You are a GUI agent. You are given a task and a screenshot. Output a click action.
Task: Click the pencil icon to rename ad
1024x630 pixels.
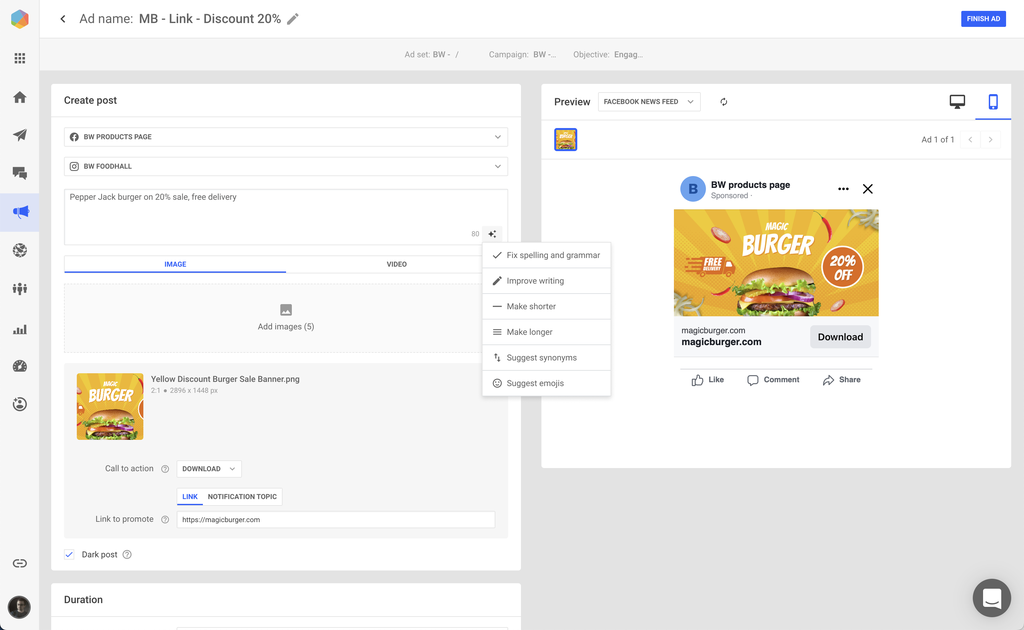click(x=293, y=19)
